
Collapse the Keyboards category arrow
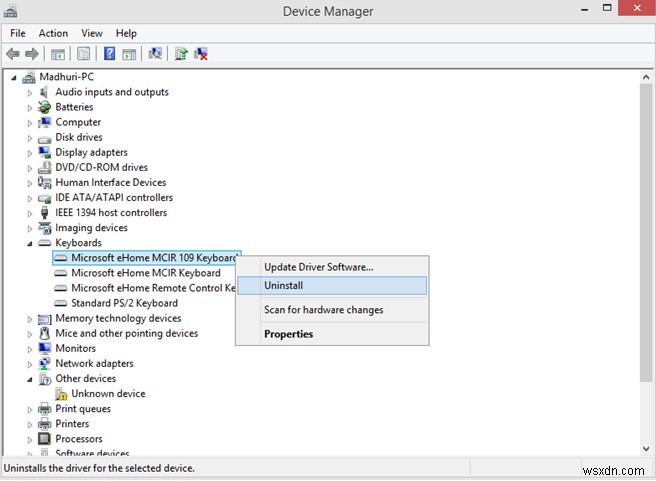click(x=30, y=243)
